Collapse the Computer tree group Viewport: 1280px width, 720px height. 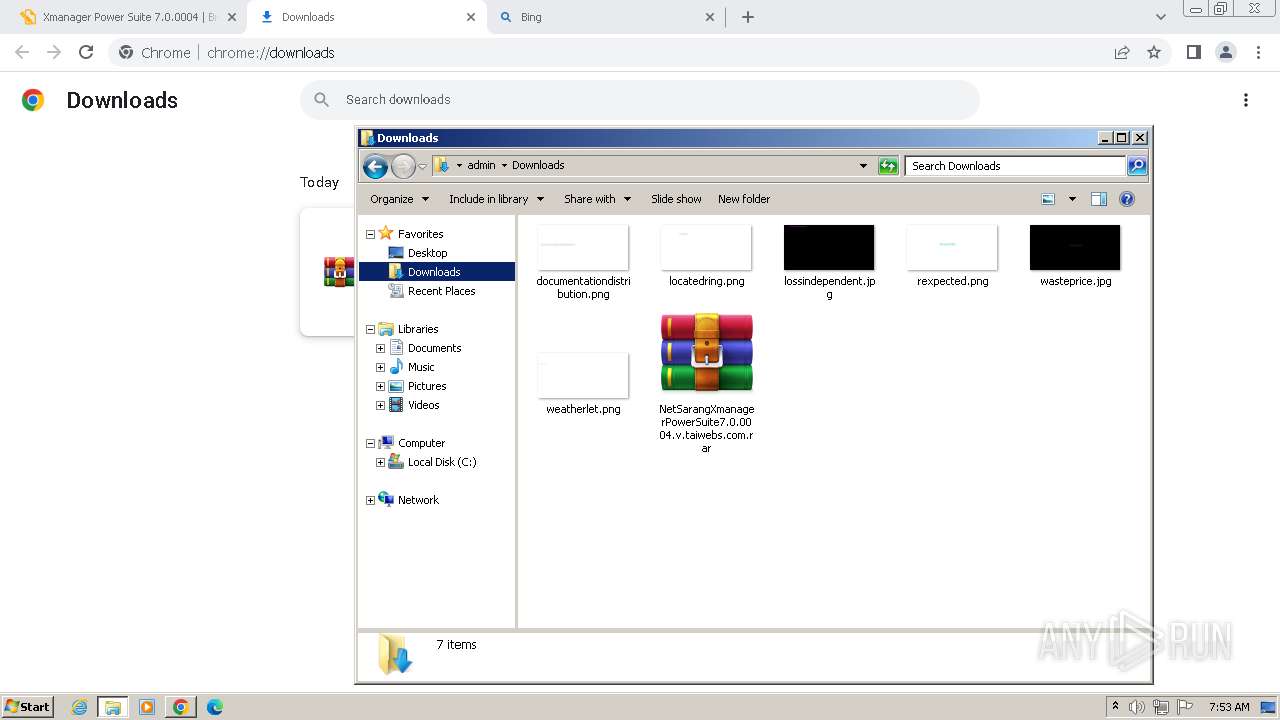370,443
